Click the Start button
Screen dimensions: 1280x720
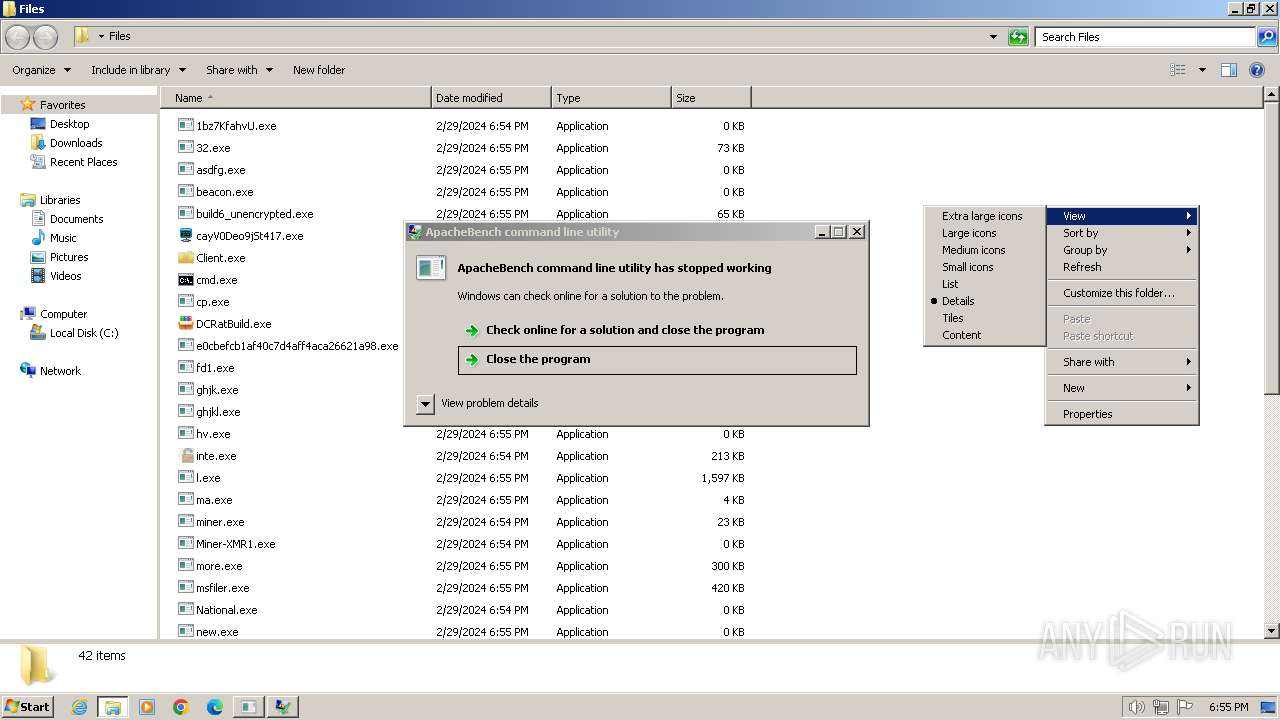coord(28,707)
